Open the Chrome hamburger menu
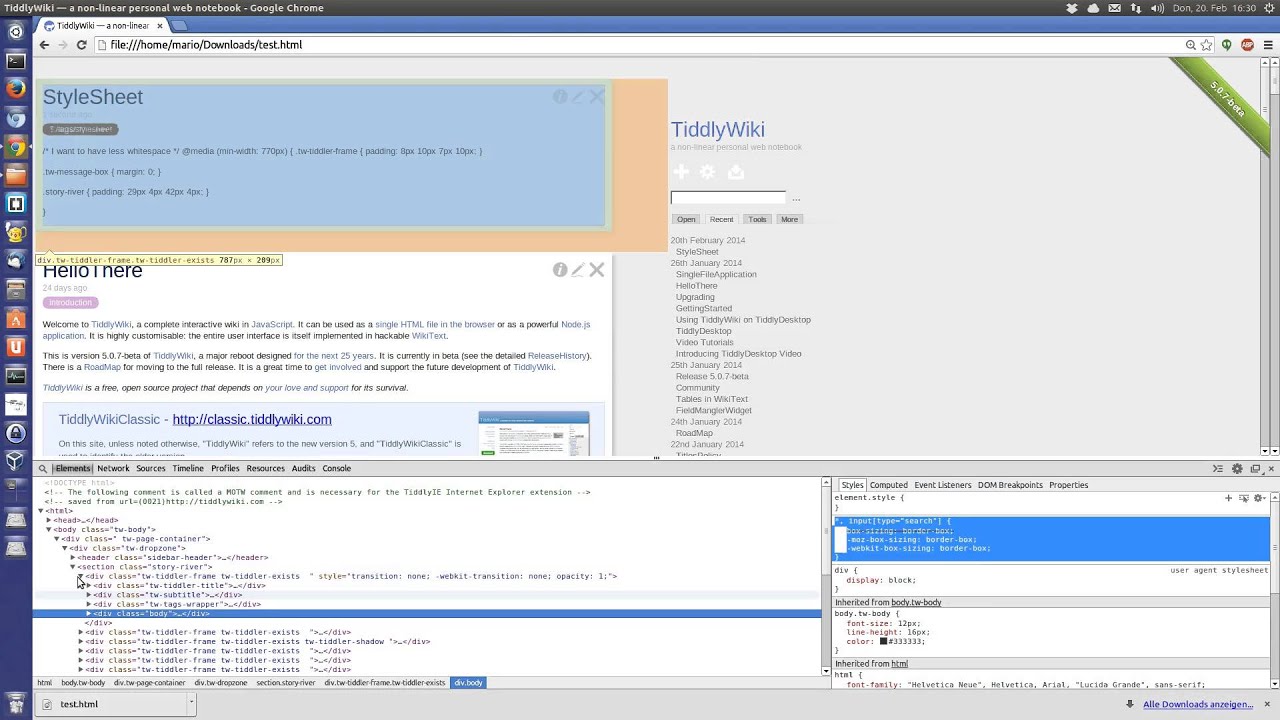Image resolution: width=1280 pixels, height=720 pixels. click(x=1268, y=45)
